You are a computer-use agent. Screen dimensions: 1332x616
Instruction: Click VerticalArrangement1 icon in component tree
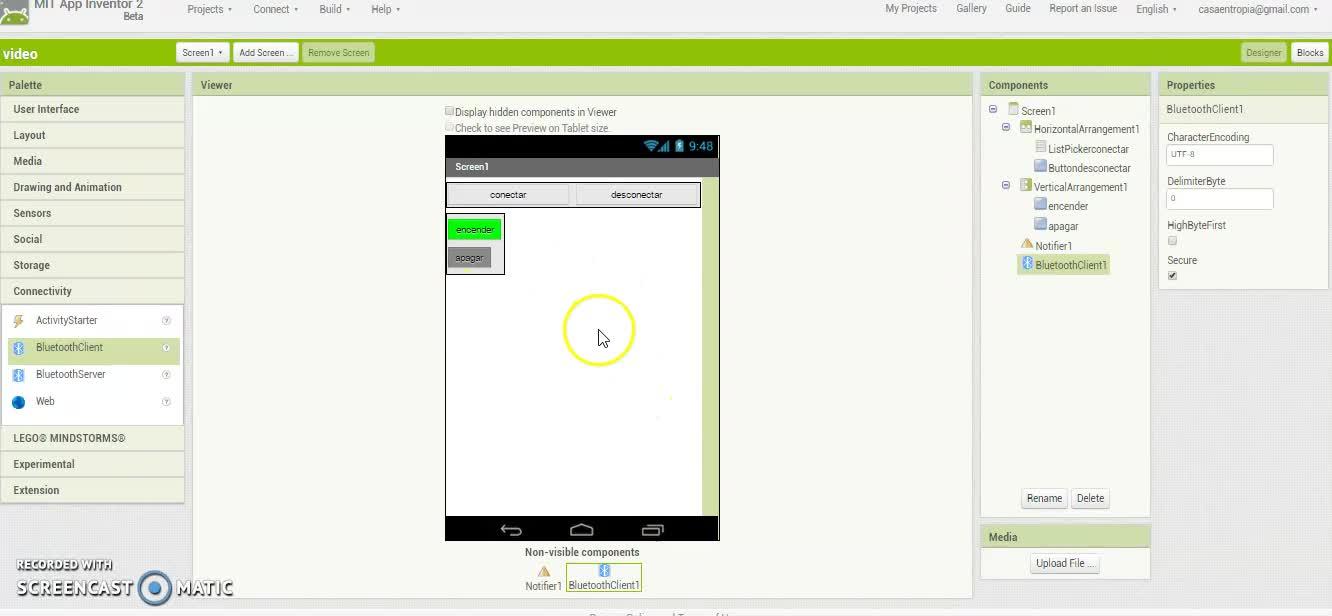tap(1026, 185)
